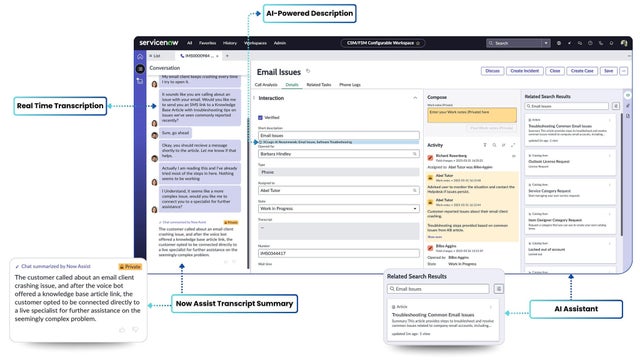Open the State dropdown showing Work in Progress
Screen dimensions: 640x360
click(x=339, y=209)
